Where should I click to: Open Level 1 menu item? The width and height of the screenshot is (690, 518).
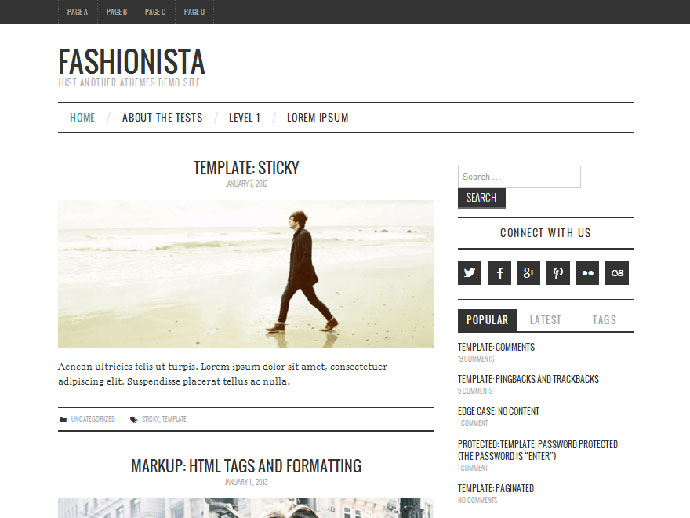coord(245,118)
